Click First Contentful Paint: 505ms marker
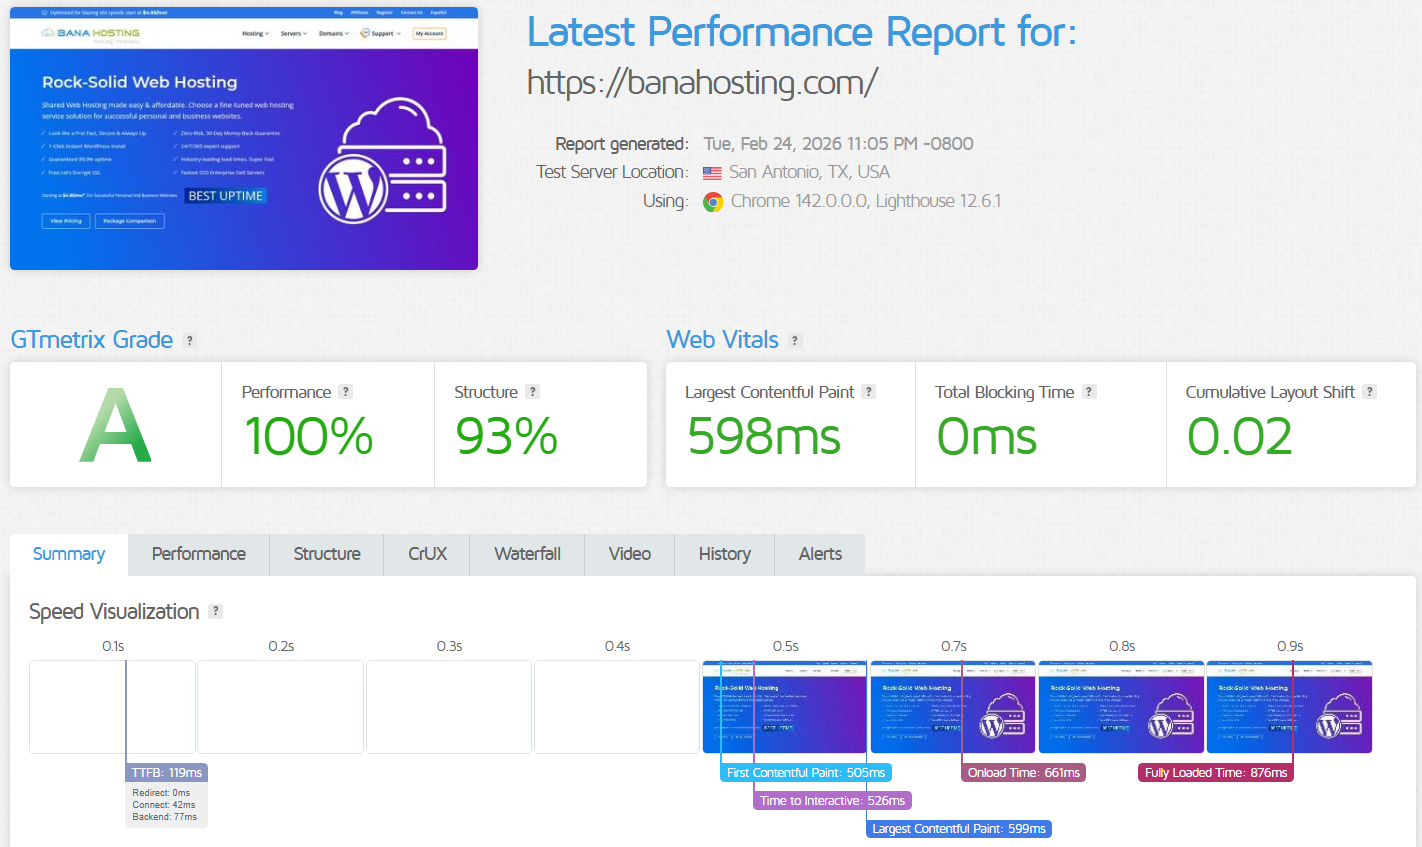The image size is (1422, 847). coord(806,773)
